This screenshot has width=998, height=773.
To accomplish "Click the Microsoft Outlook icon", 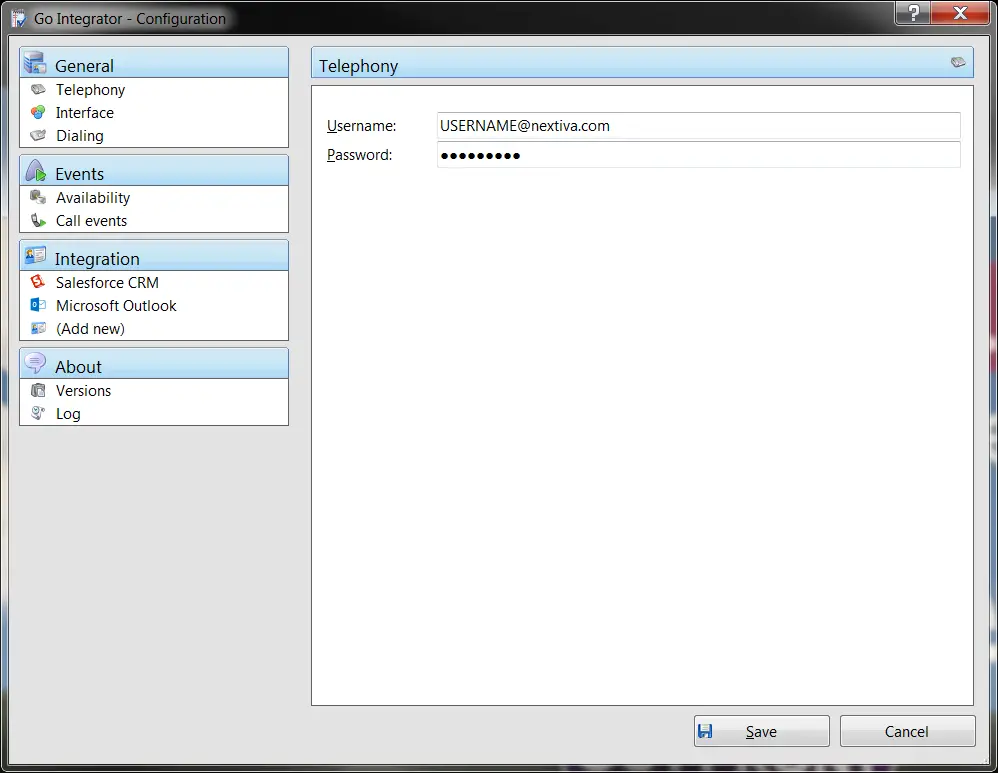I will (x=38, y=304).
